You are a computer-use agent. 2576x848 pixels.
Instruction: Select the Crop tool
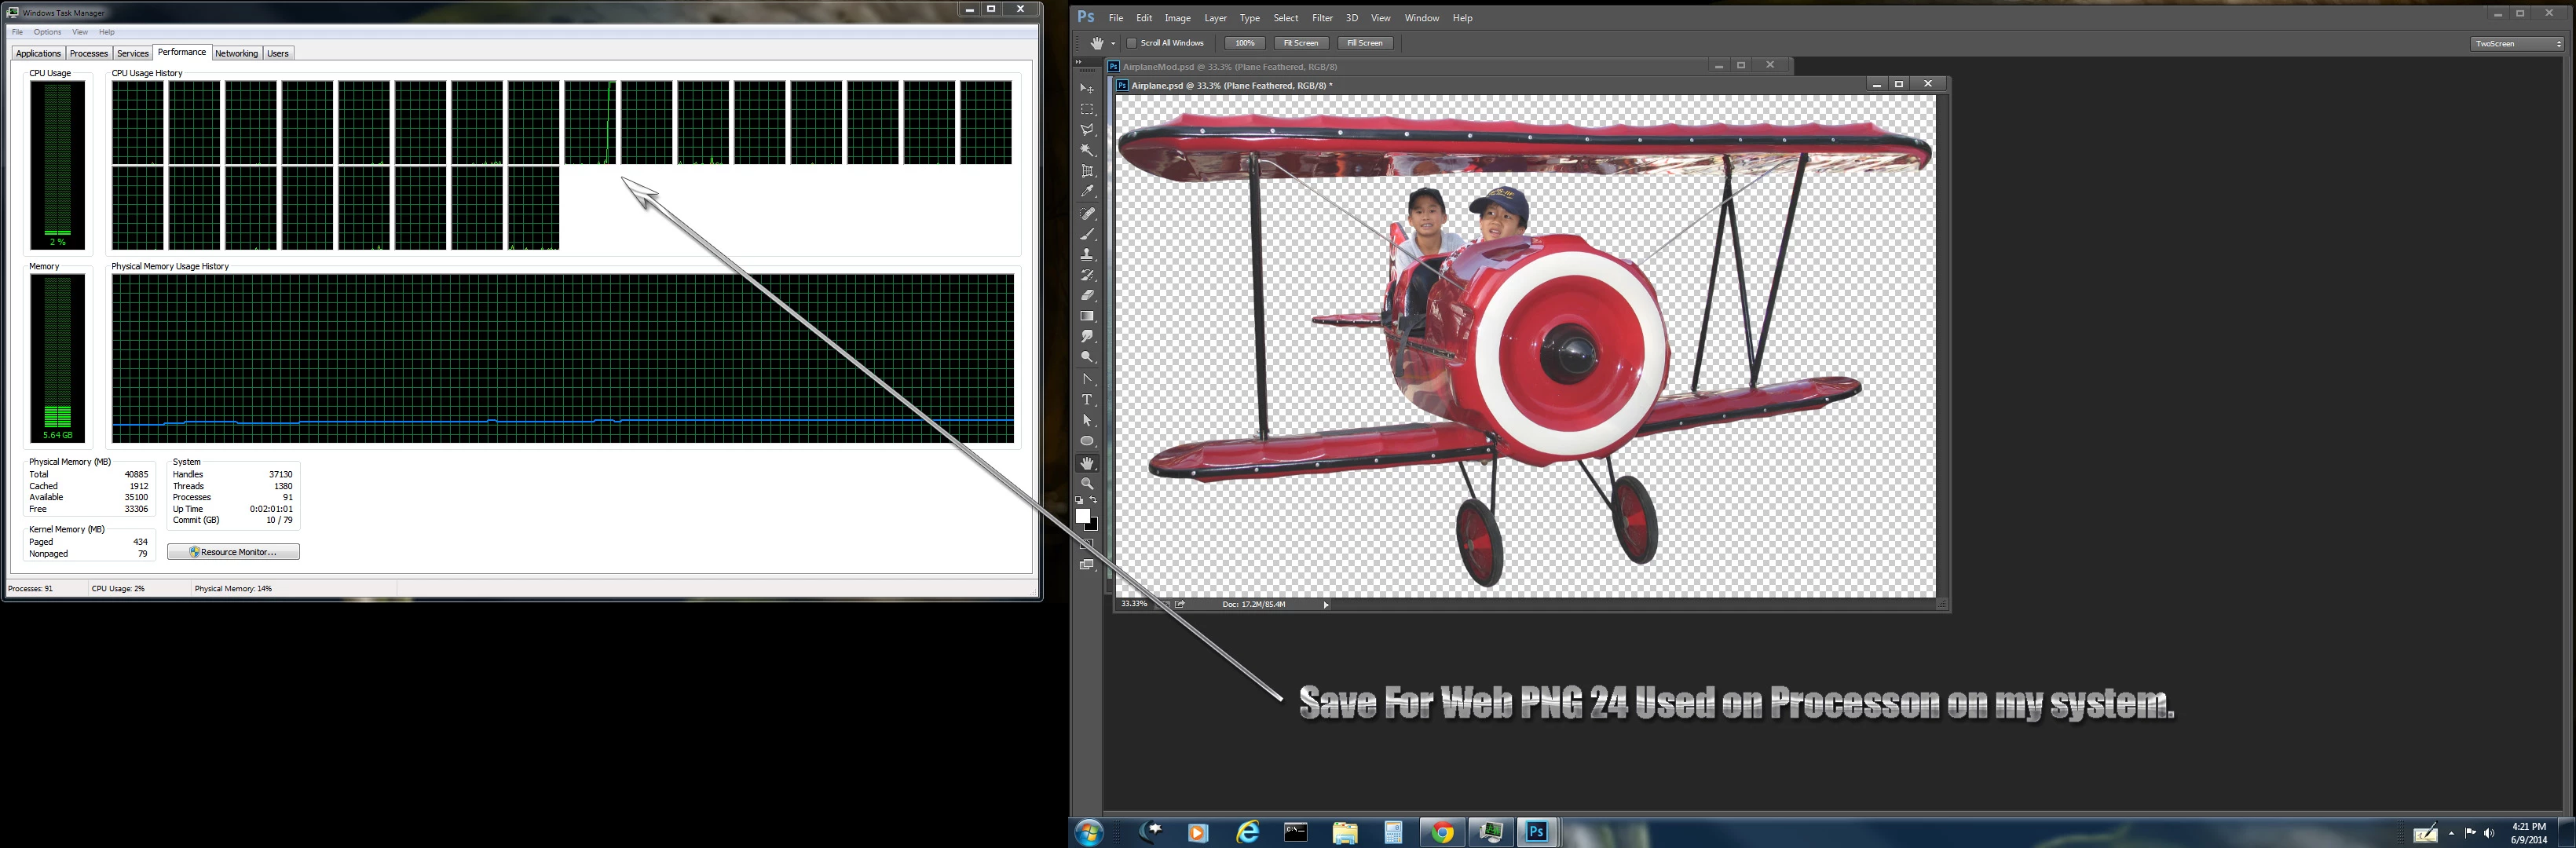(x=1087, y=171)
